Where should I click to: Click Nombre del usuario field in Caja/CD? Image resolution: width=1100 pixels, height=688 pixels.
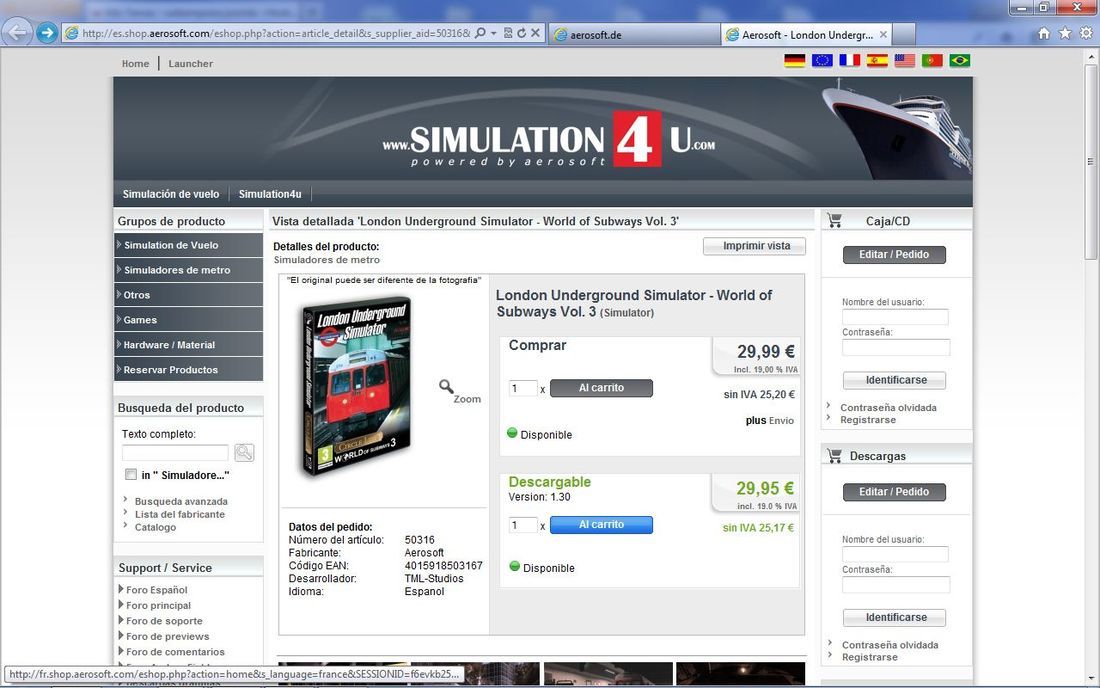tap(895, 316)
